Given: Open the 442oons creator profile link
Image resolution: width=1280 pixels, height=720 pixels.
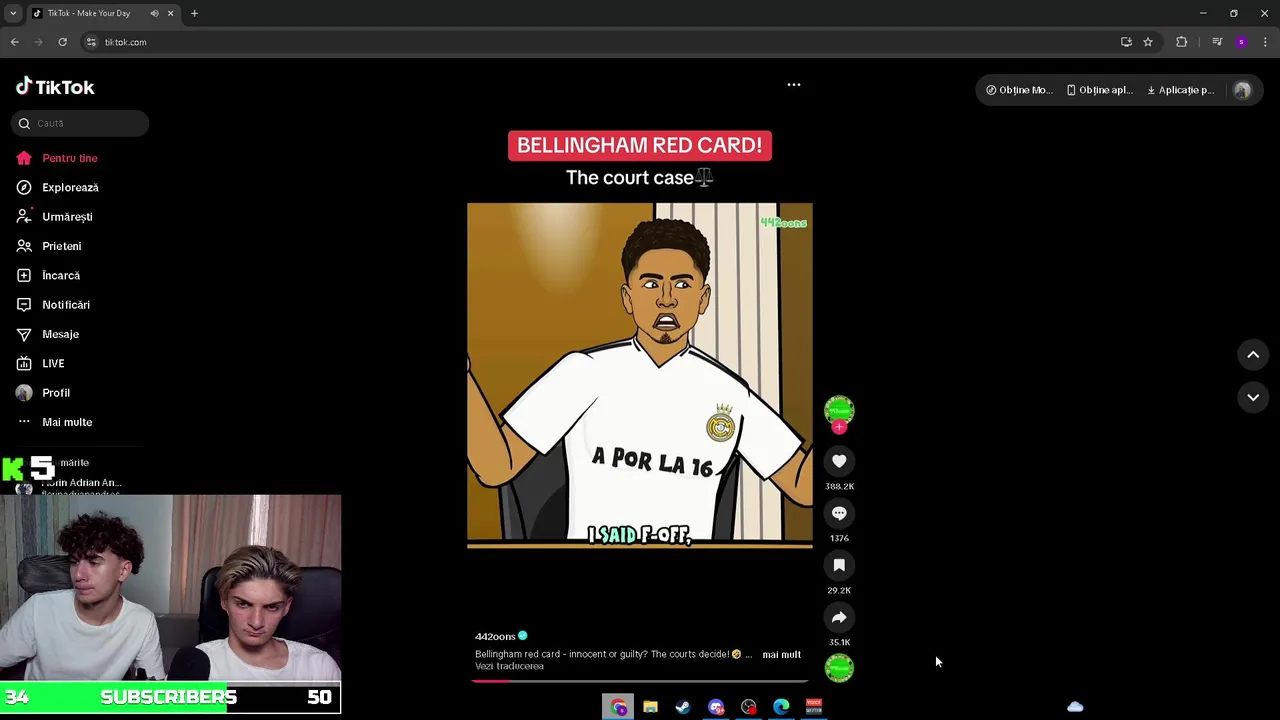Looking at the screenshot, I should pyautogui.click(x=495, y=636).
